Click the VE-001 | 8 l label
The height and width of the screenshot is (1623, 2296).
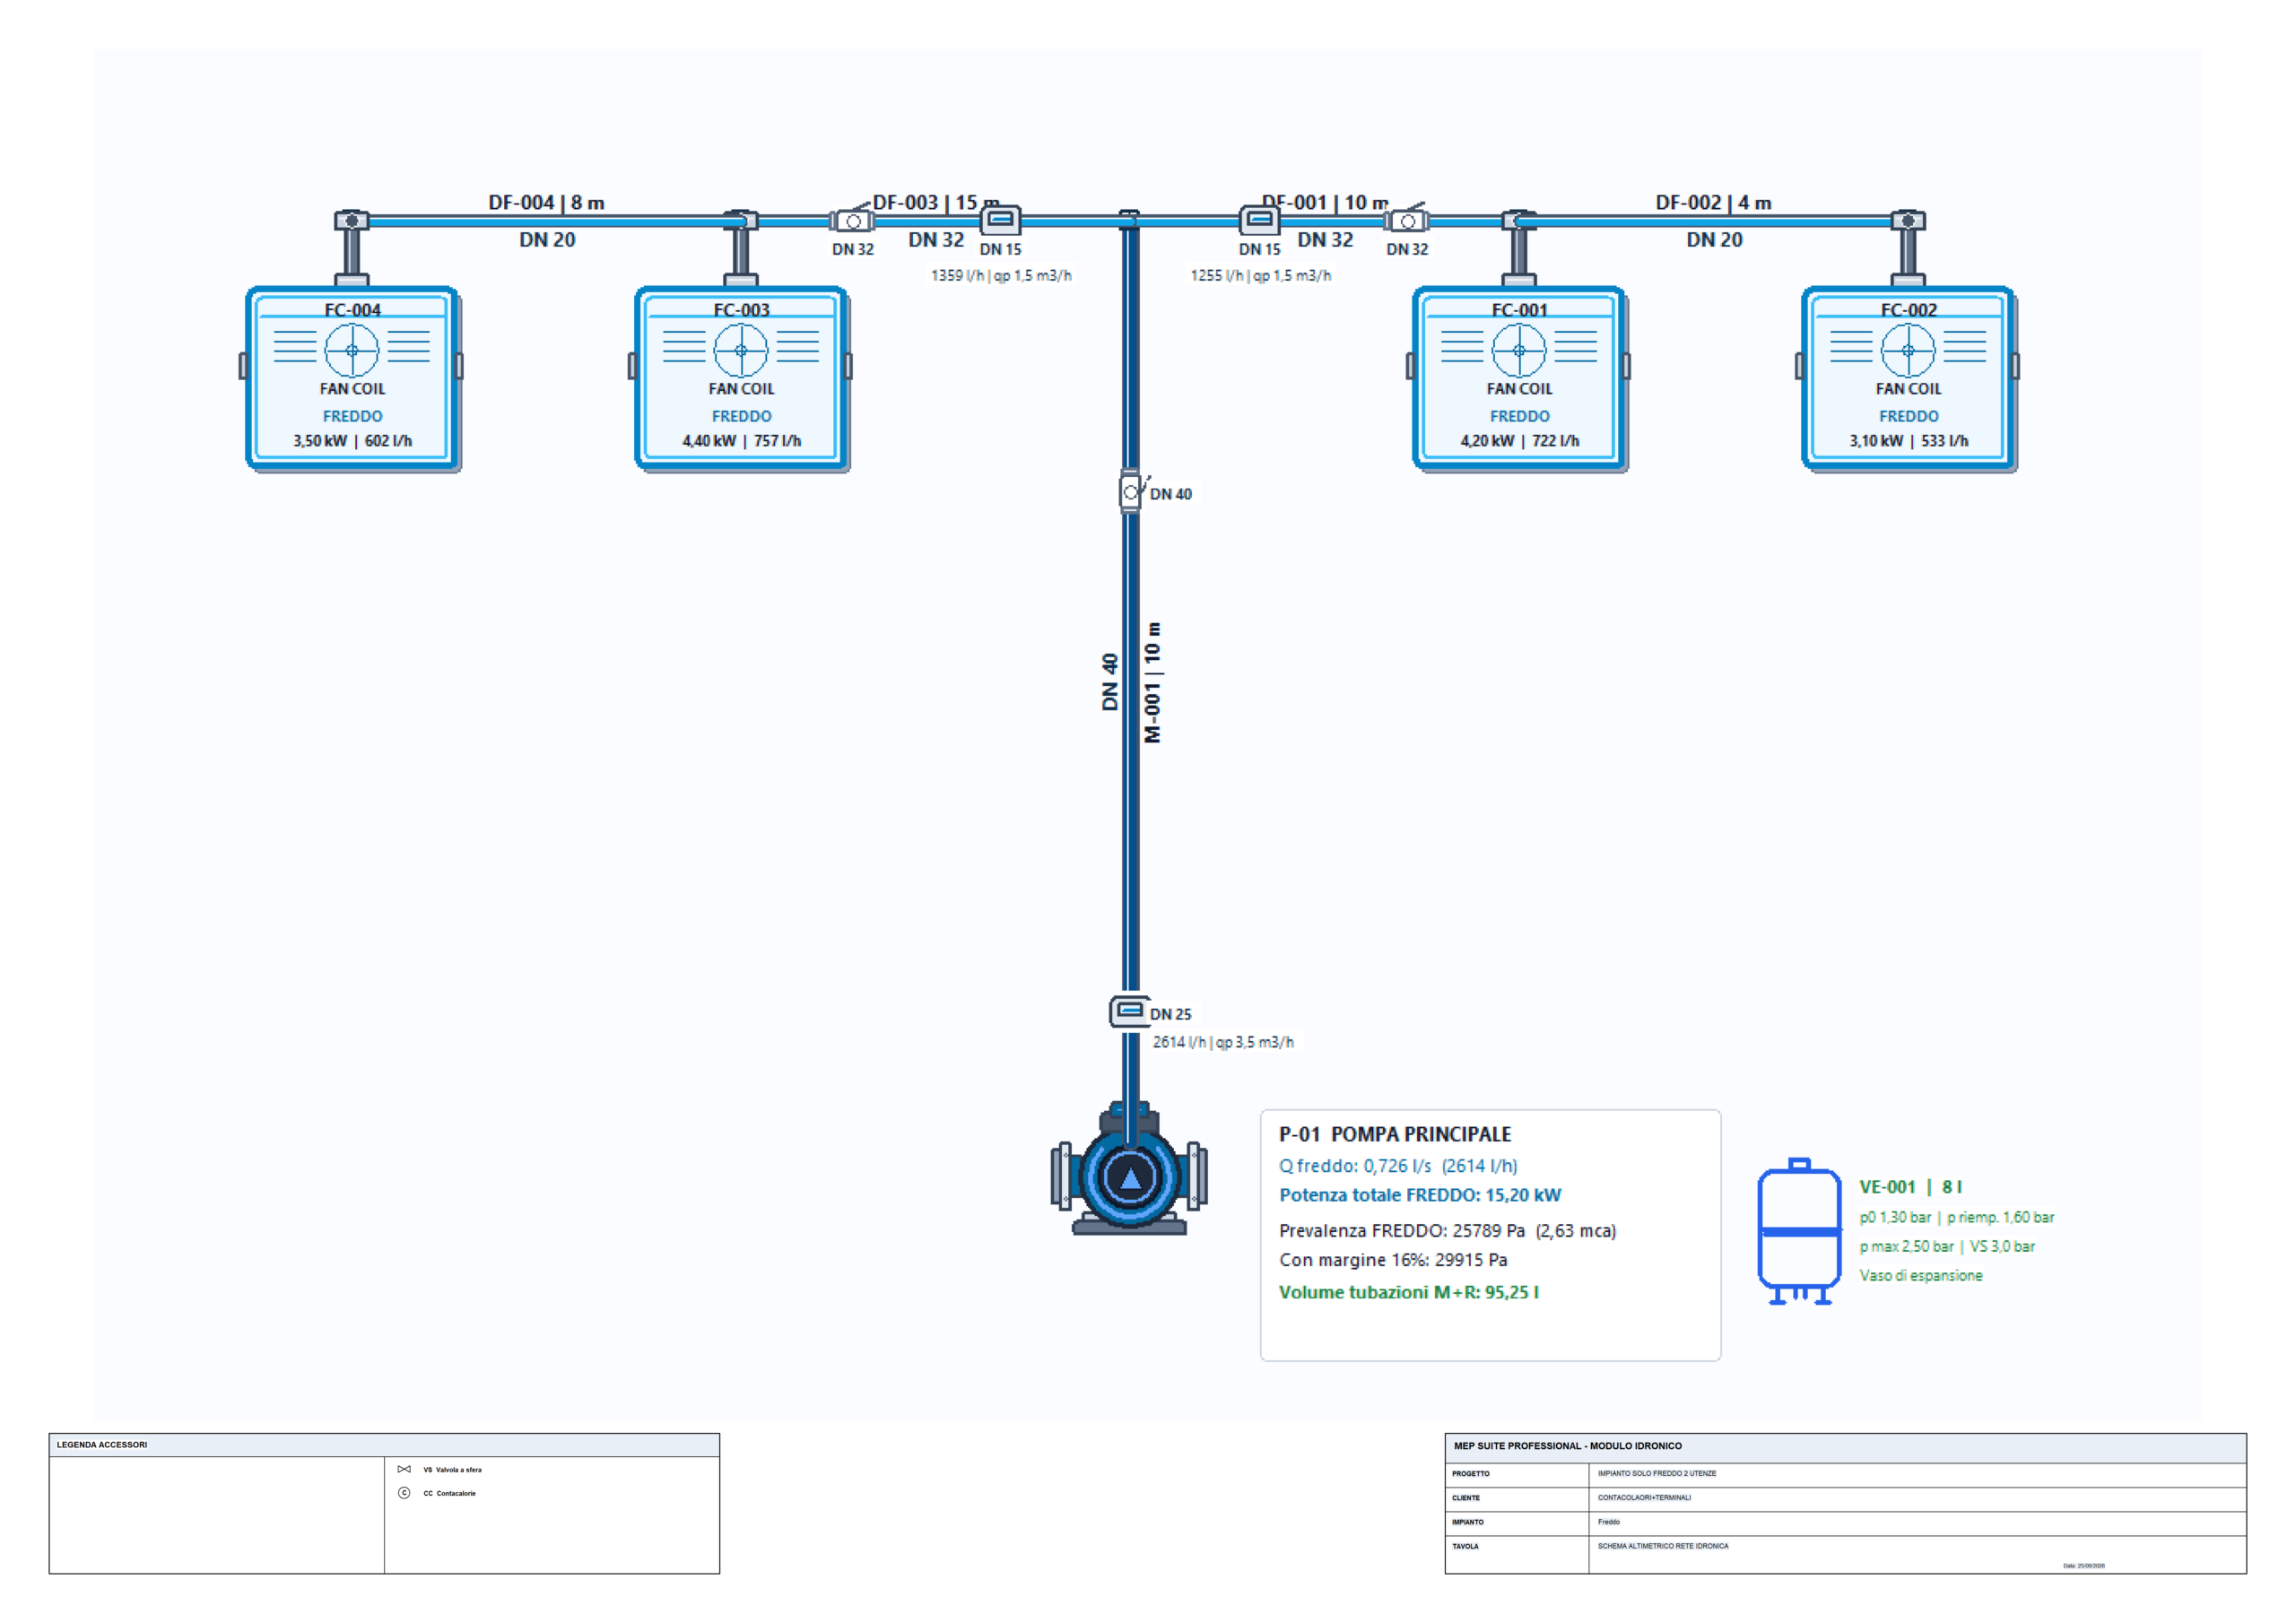coord(1910,1187)
